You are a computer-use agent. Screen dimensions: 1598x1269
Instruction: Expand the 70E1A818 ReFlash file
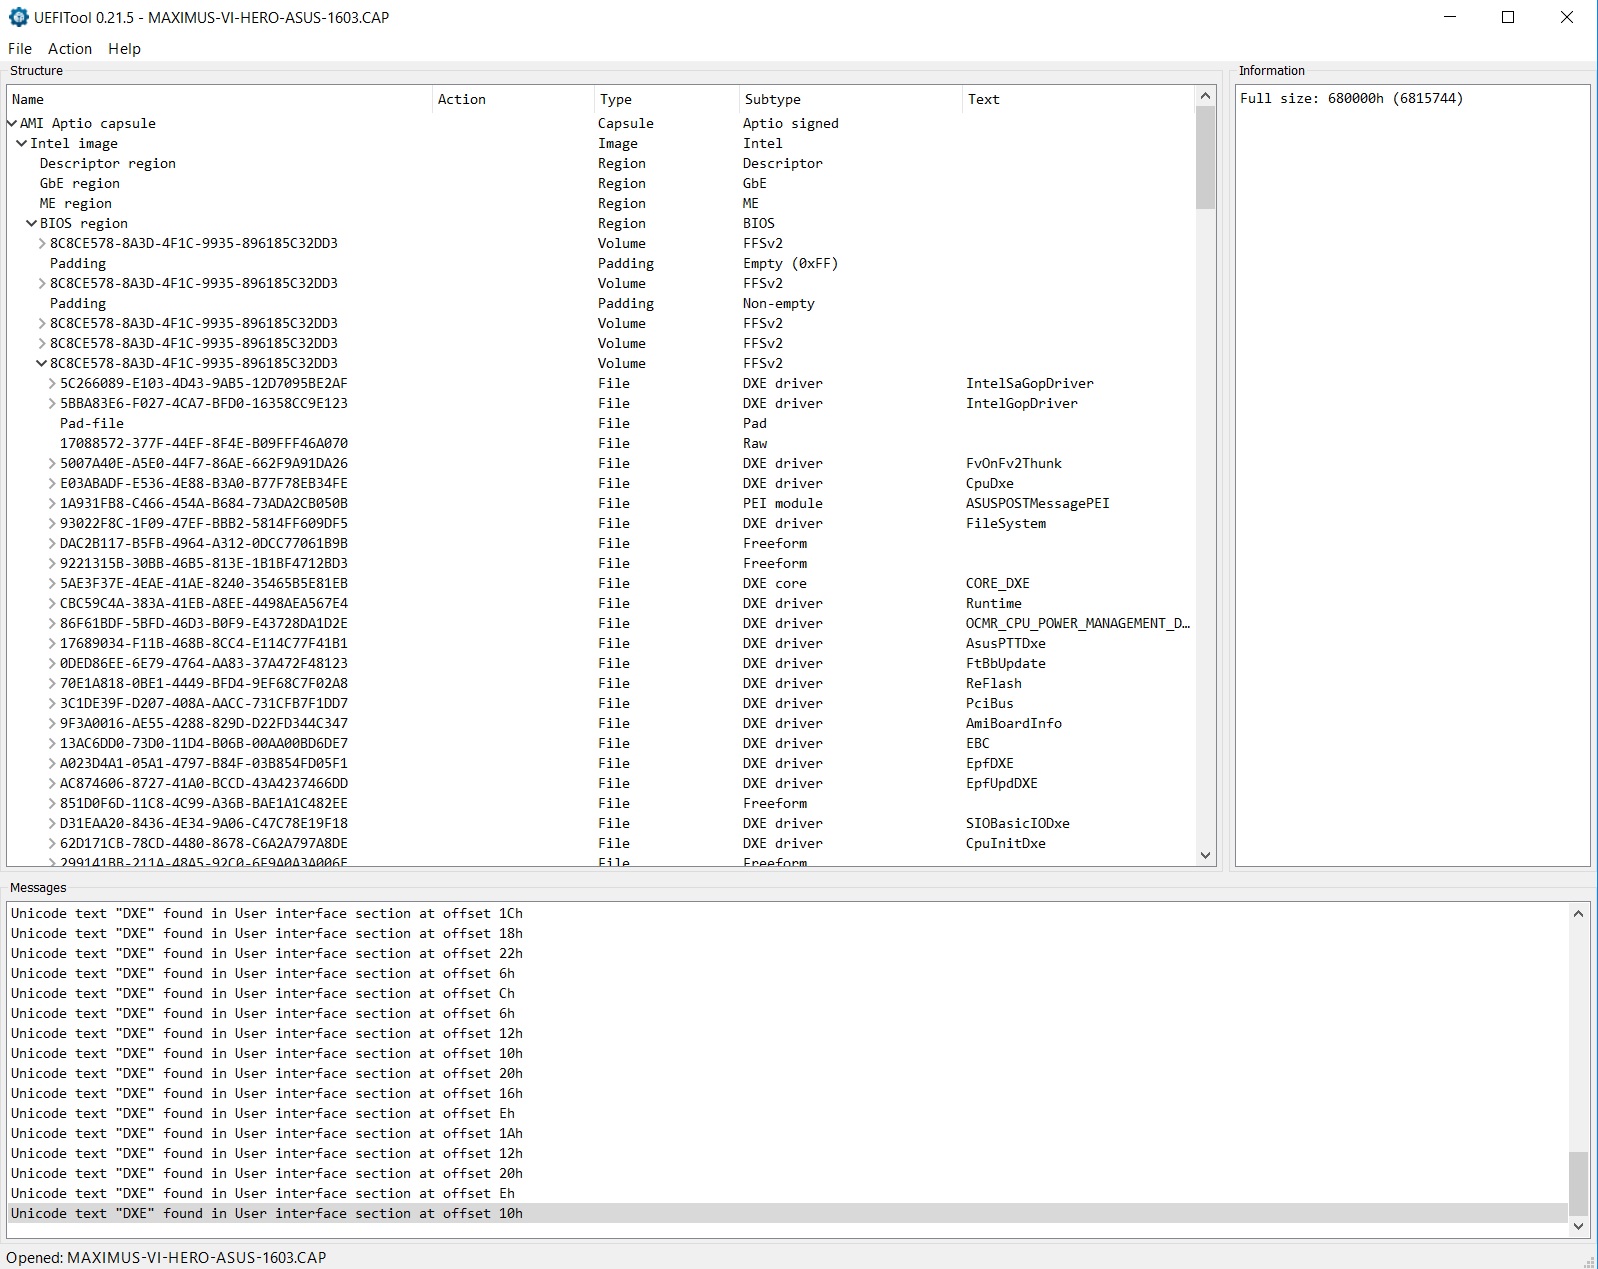[x=52, y=683]
